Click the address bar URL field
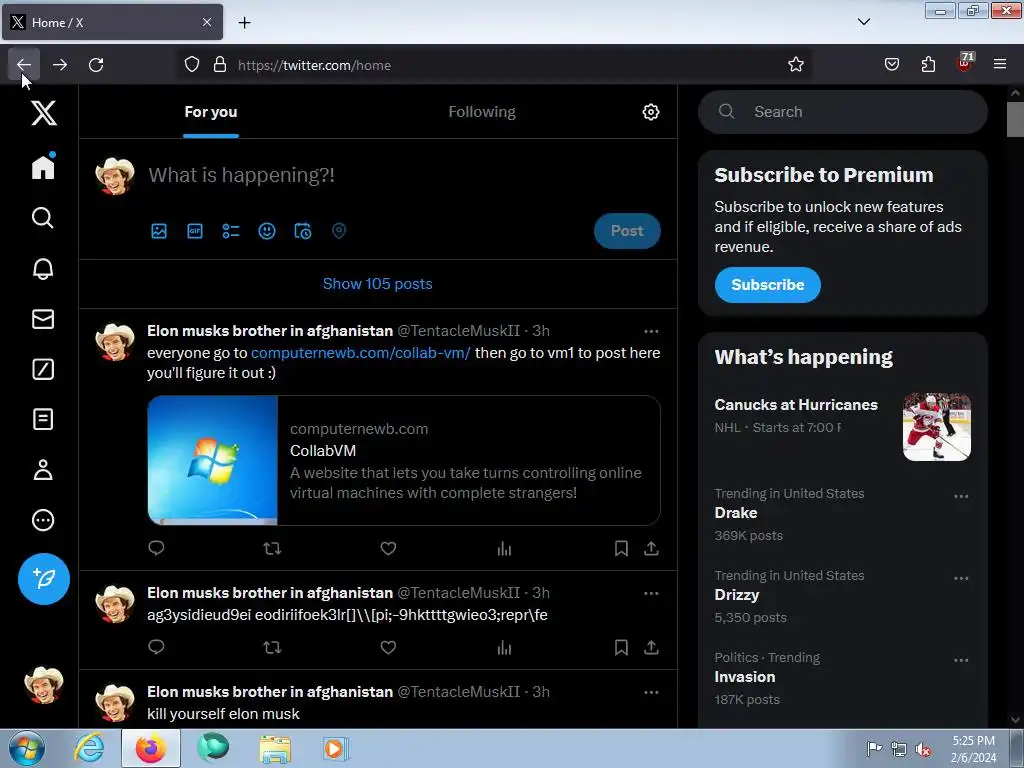 496,65
